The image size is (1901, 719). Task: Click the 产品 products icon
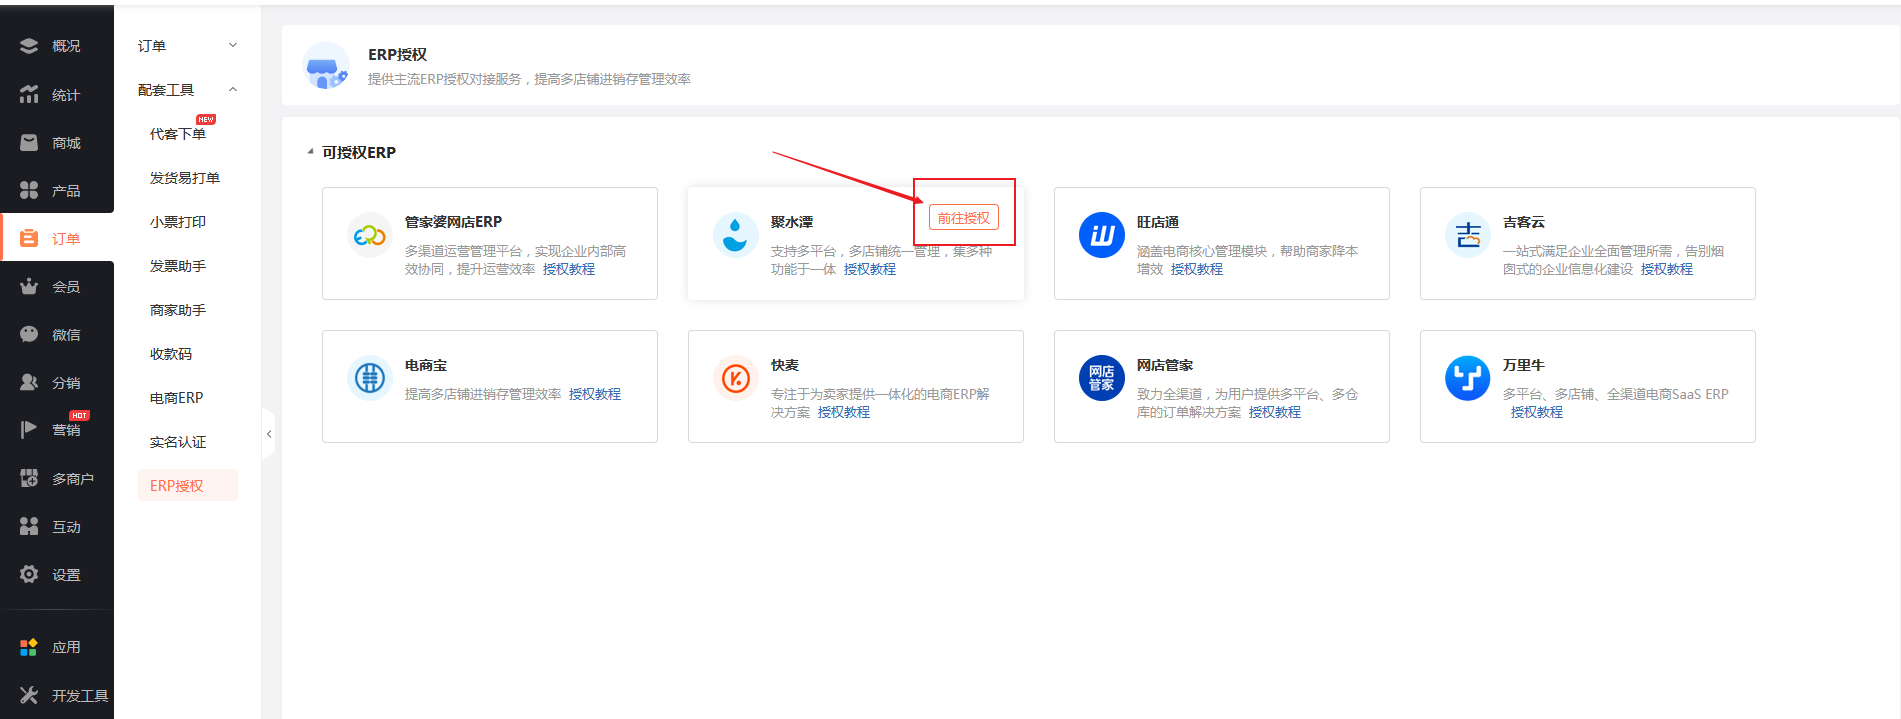click(29, 190)
